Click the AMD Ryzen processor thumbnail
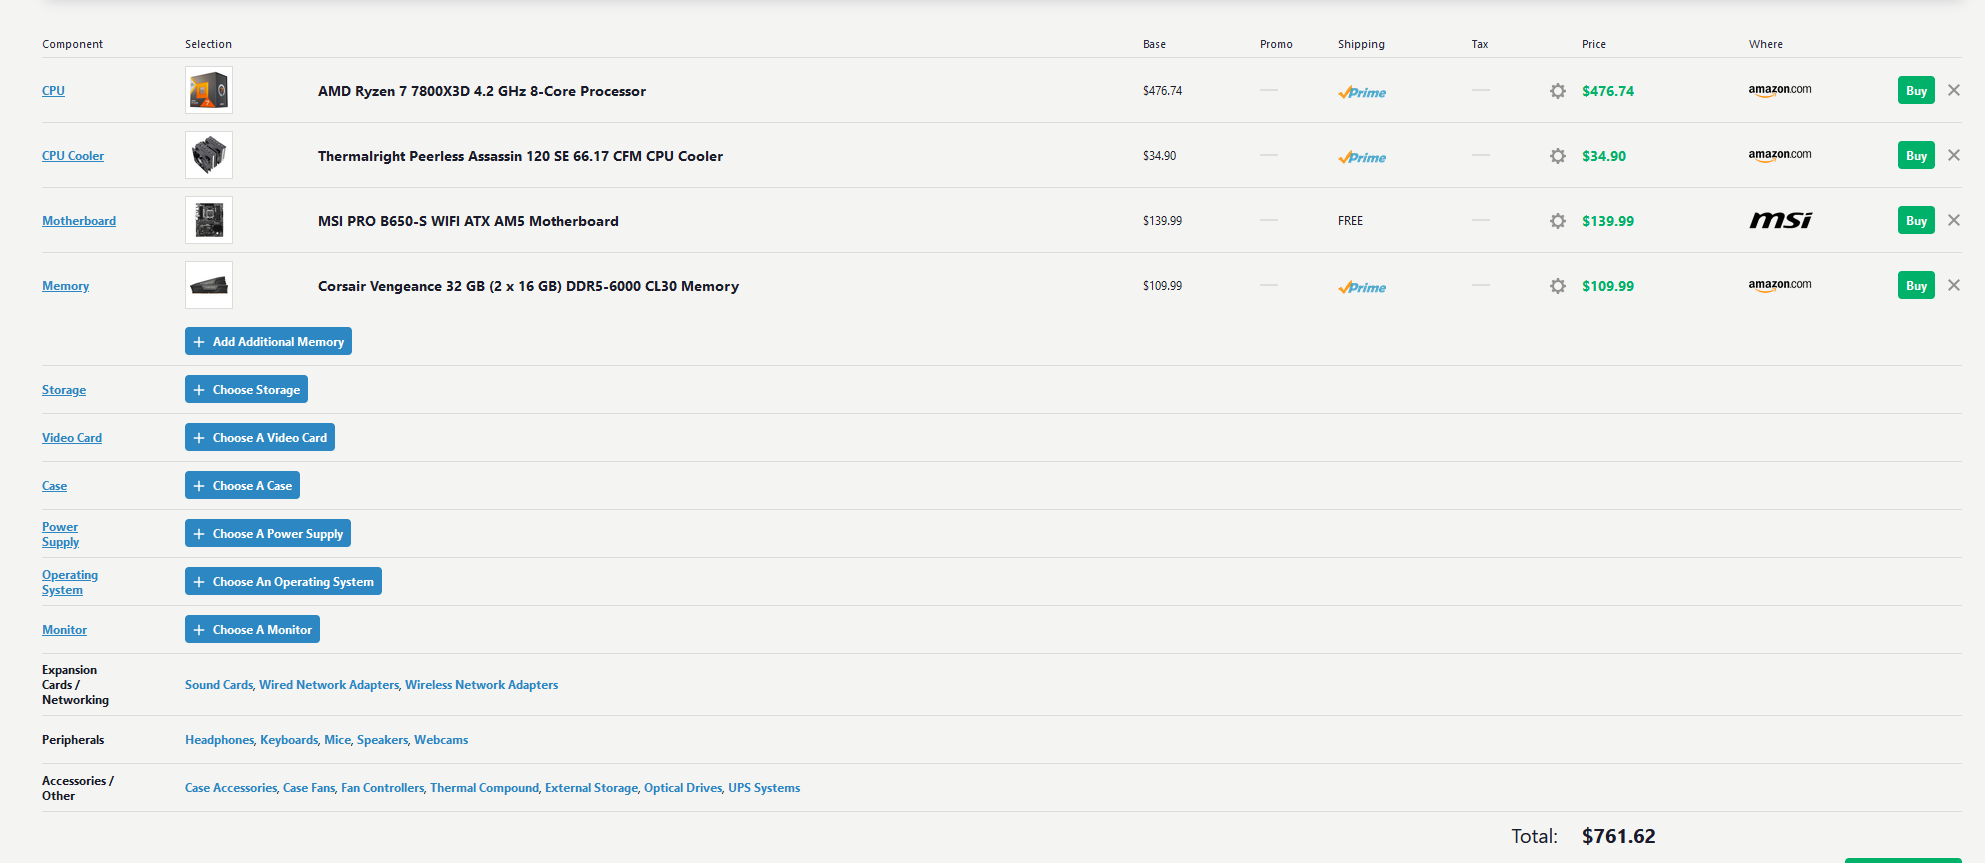Image resolution: width=1985 pixels, height=863 pixels. tap(209, 90)
